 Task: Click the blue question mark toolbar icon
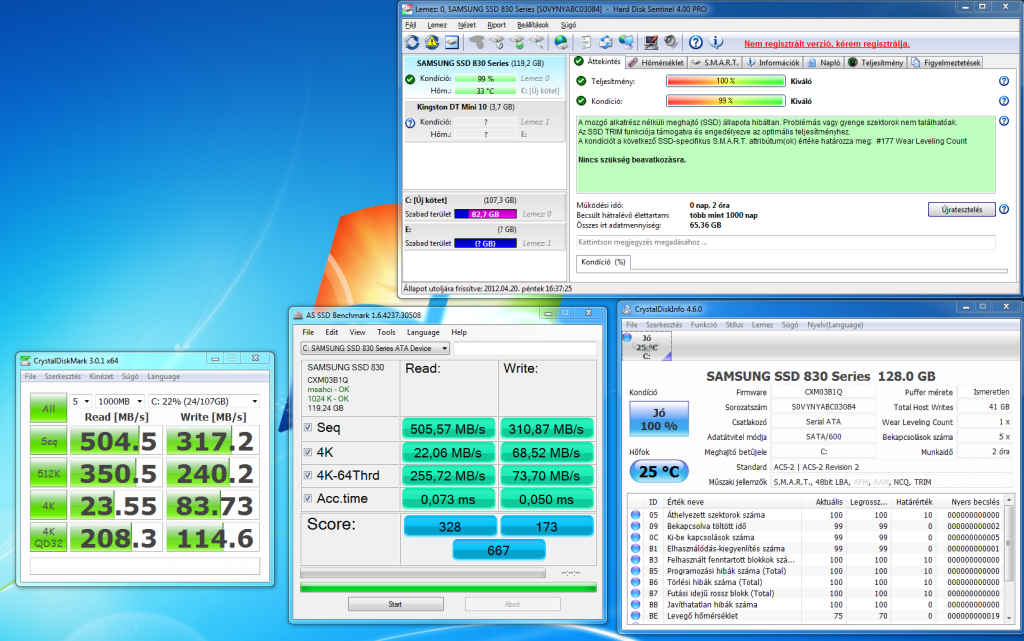pos(696,42)
